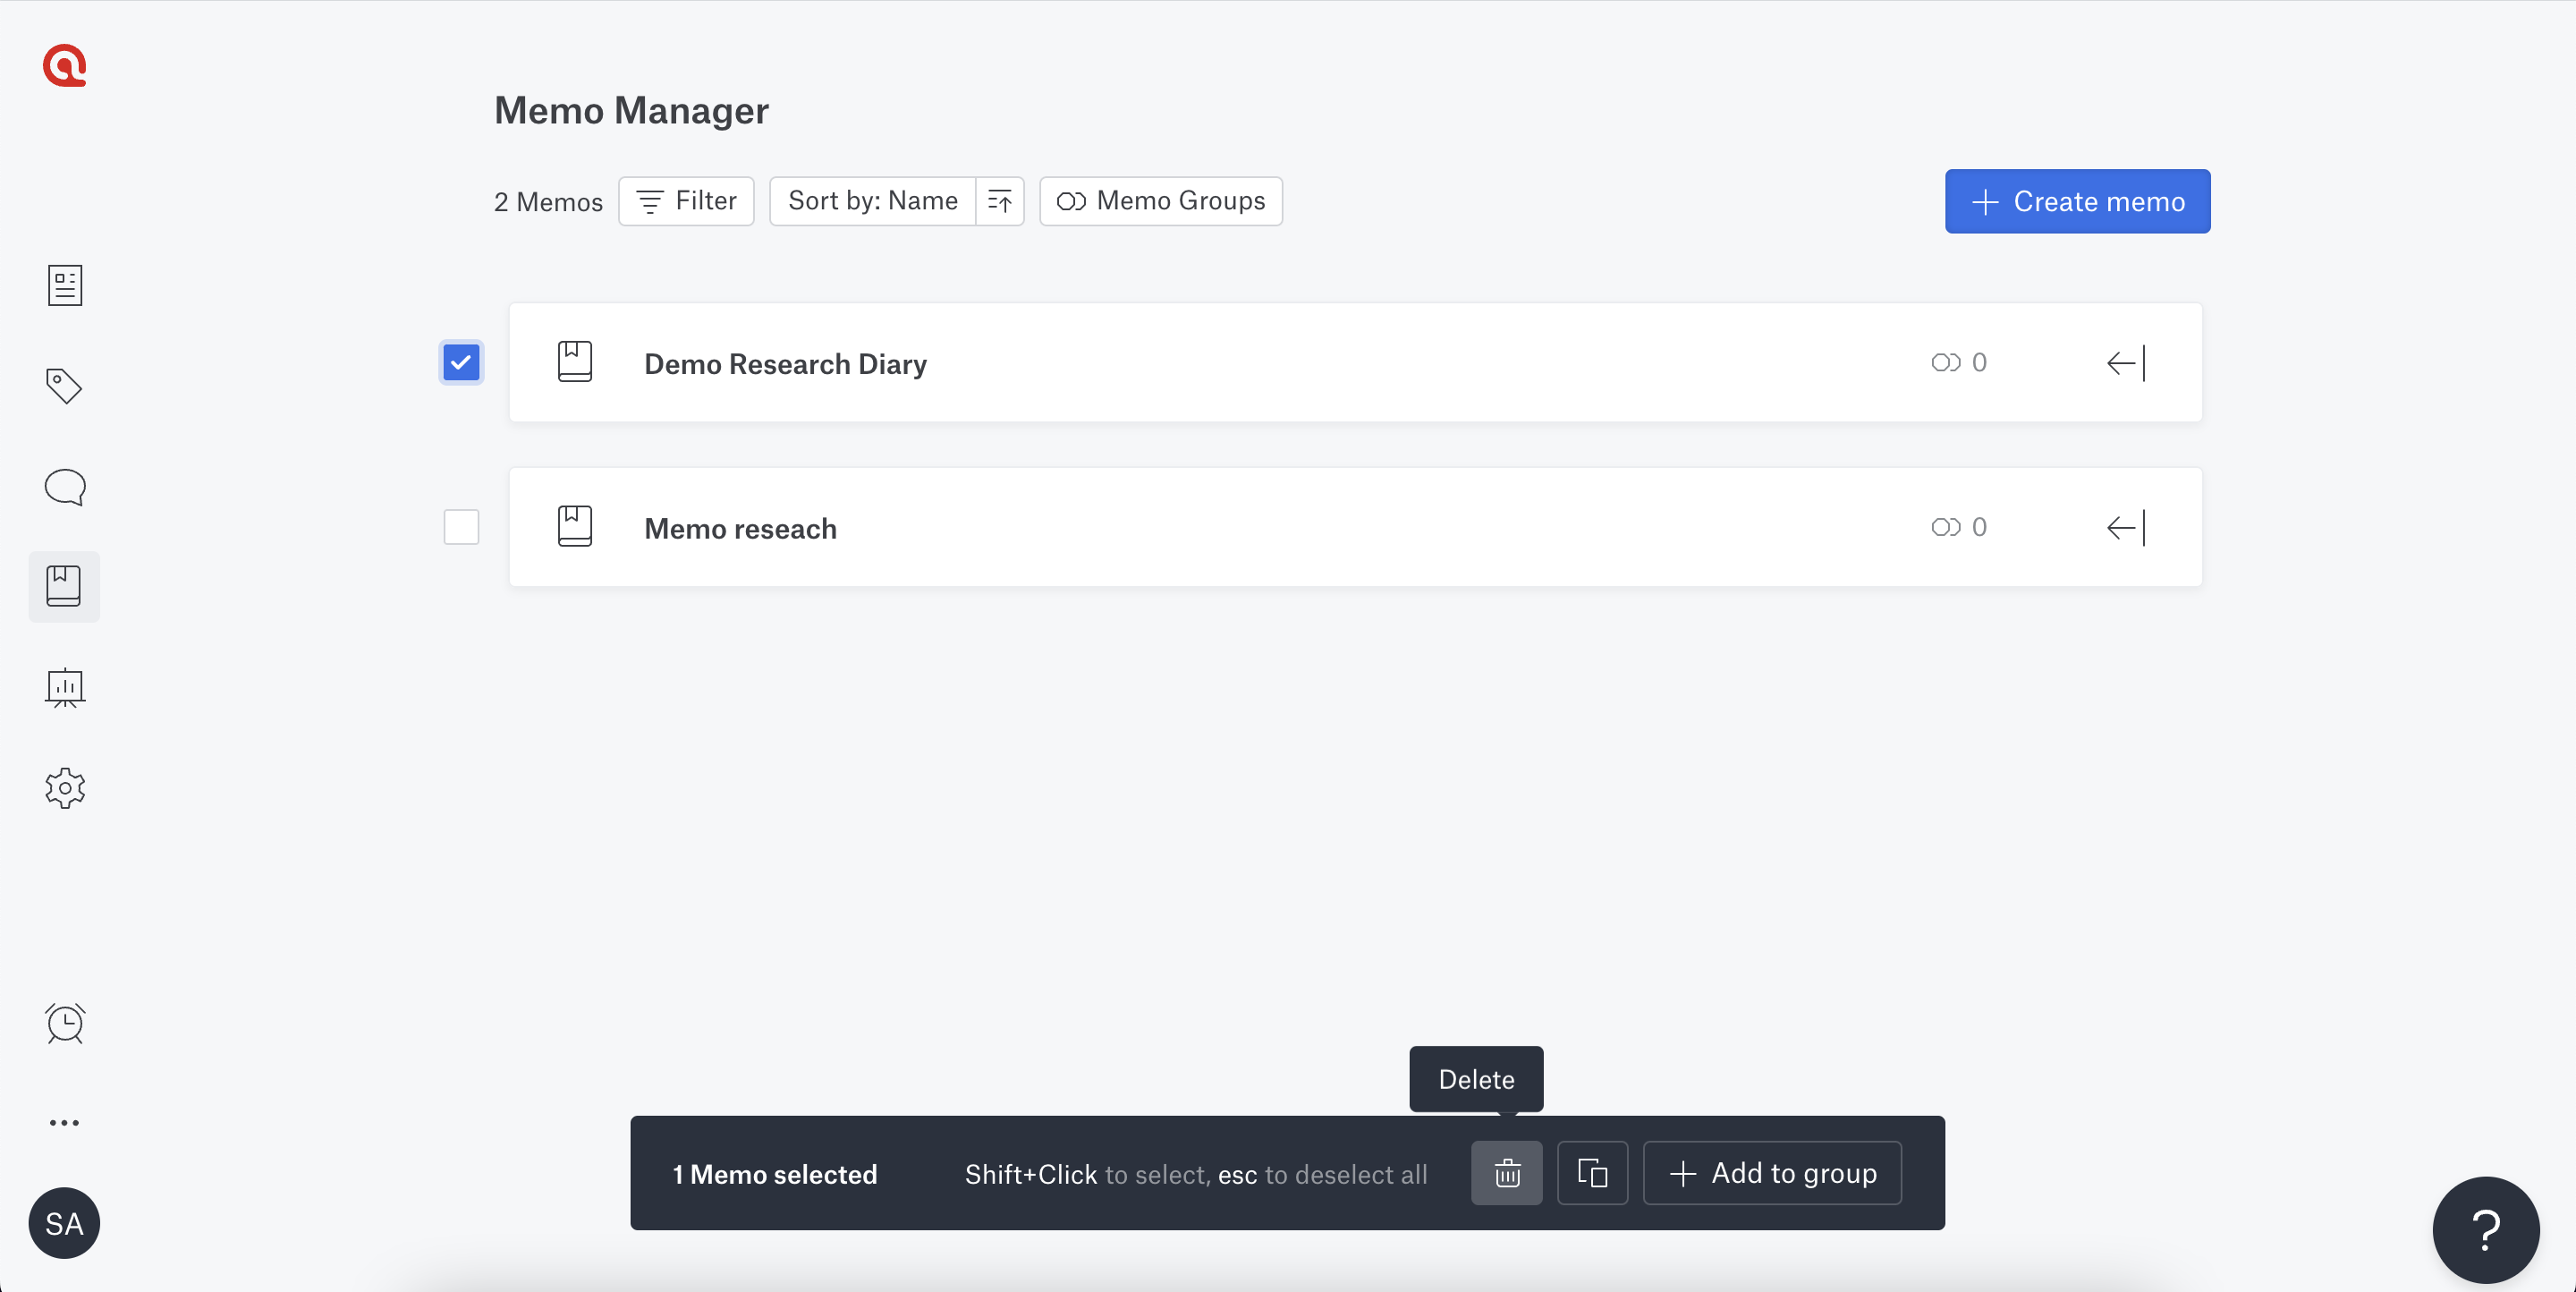The image size is (2576, 1292).
Task: Open the Reminders alarm clock icon
Action: [64, 1023]
